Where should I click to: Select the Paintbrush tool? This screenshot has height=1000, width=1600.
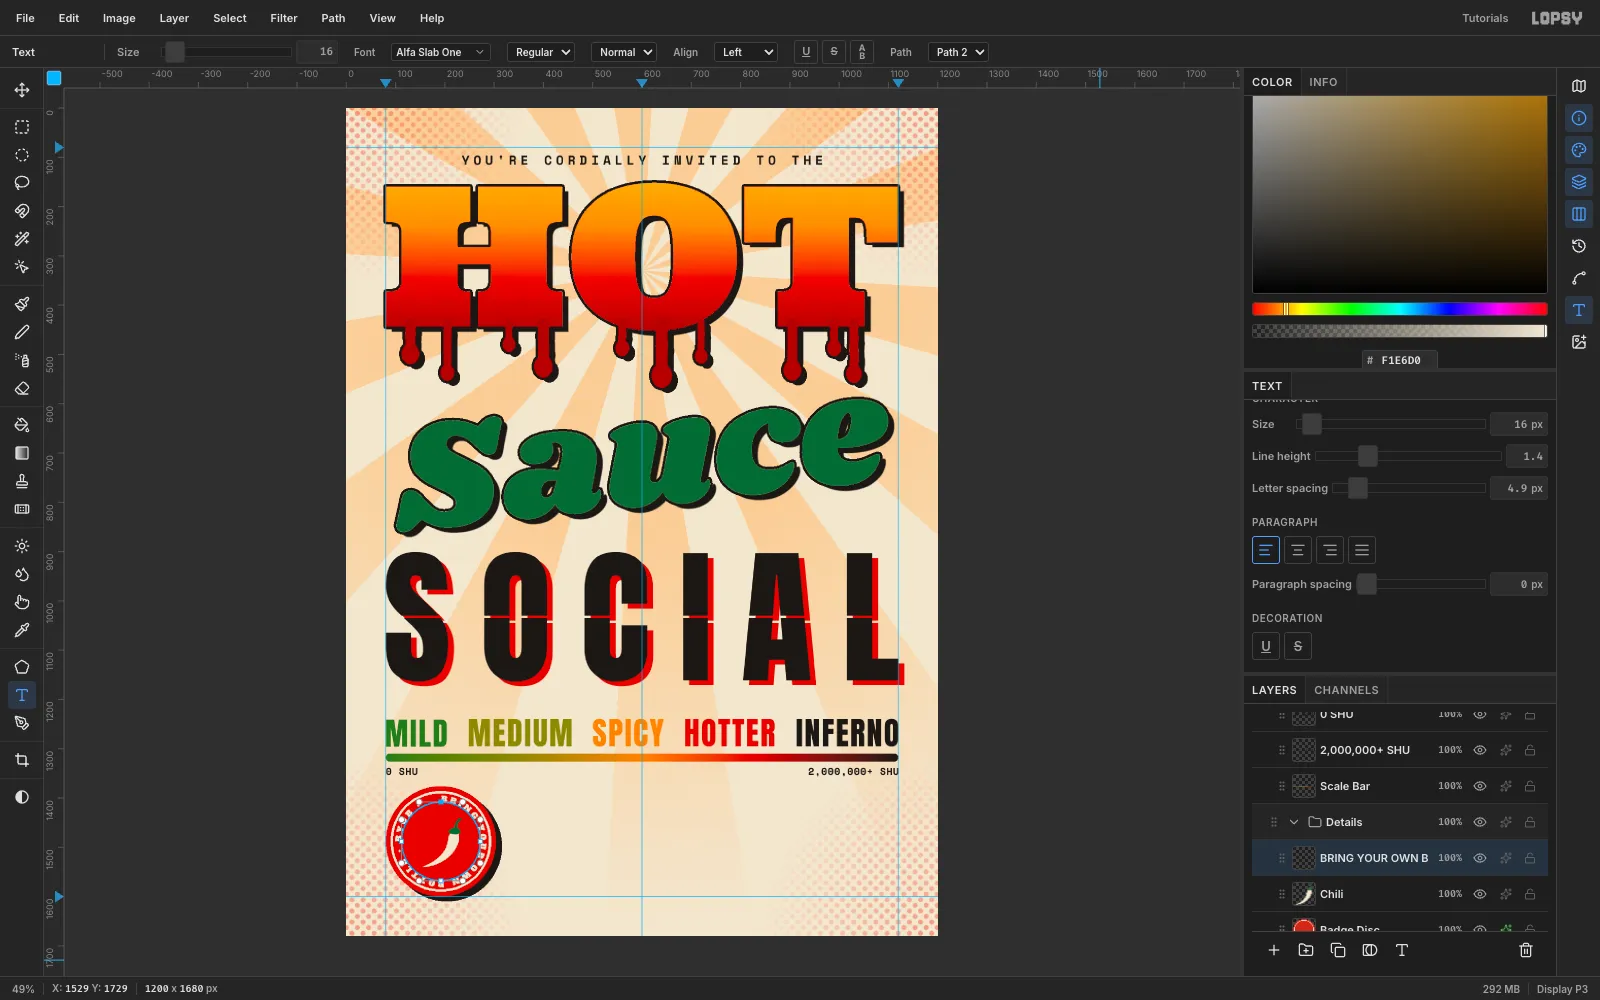pyautogui.click(x=22, y=304)
